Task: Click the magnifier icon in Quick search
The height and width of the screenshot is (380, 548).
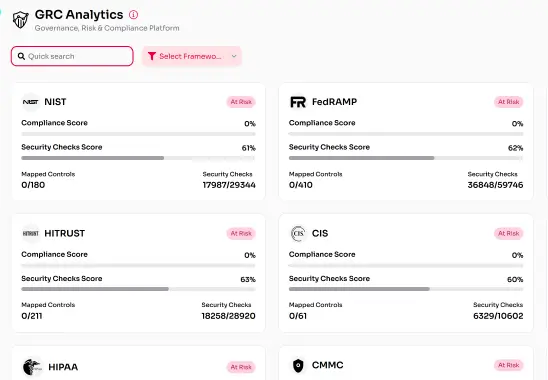Action: tap(21, 56)
